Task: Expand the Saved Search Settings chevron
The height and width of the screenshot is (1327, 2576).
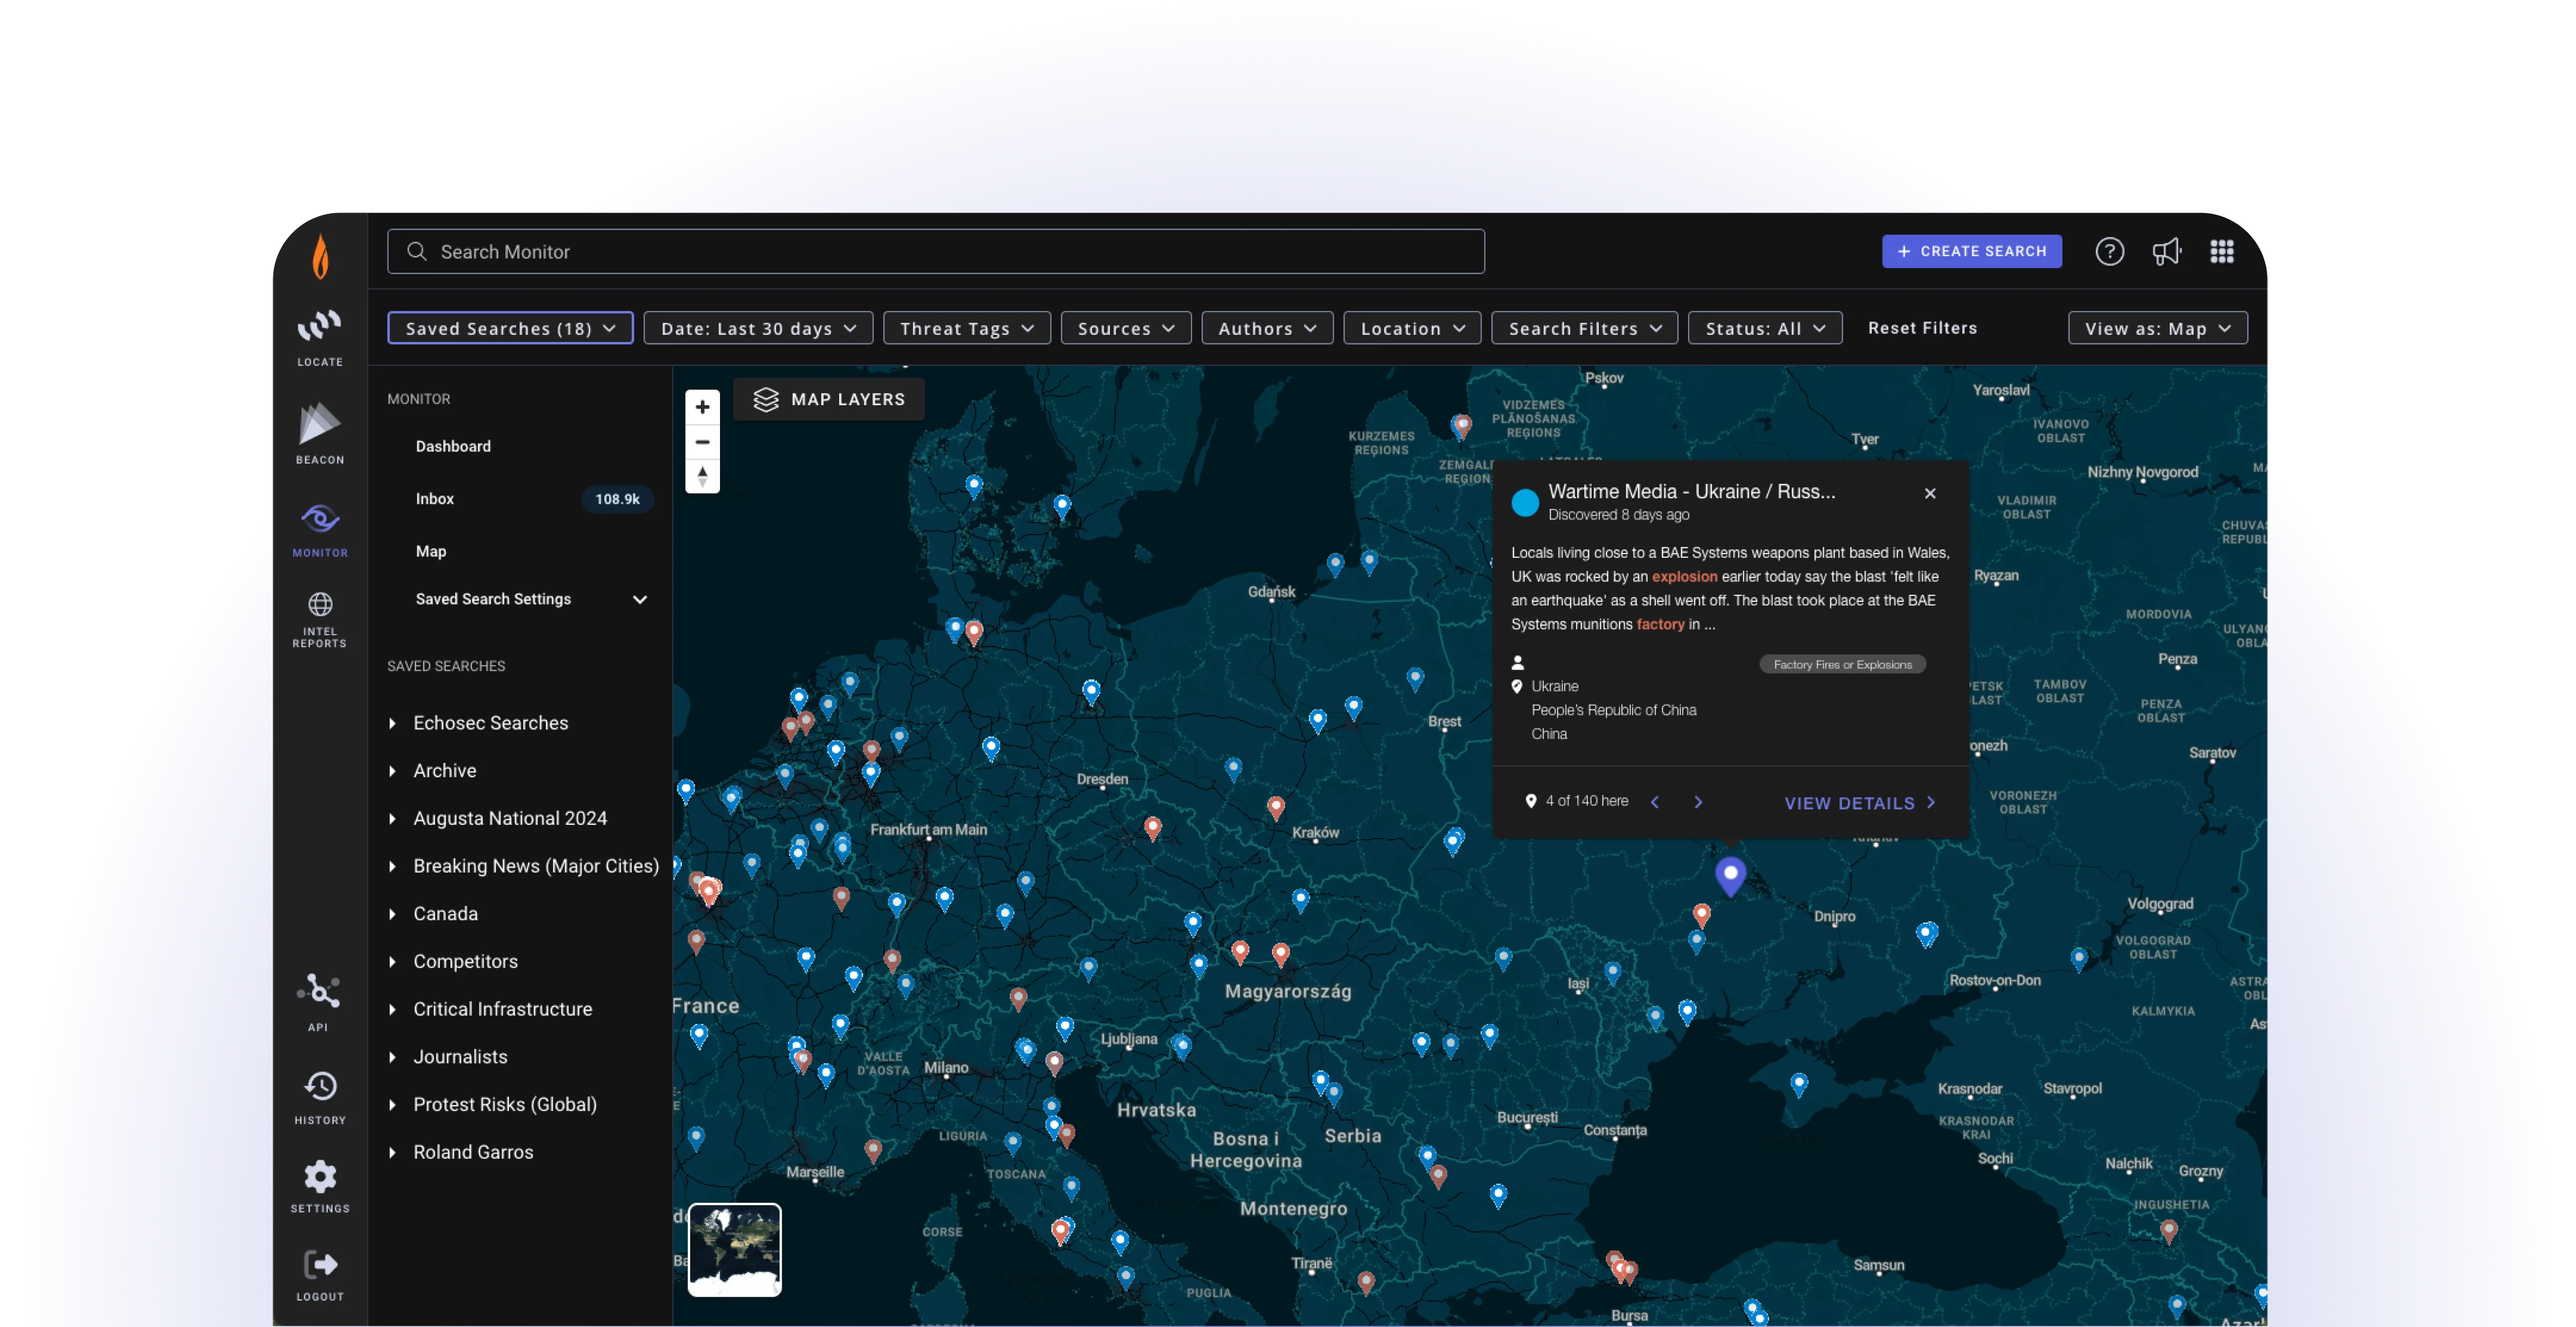Action: tap(640, 600)
